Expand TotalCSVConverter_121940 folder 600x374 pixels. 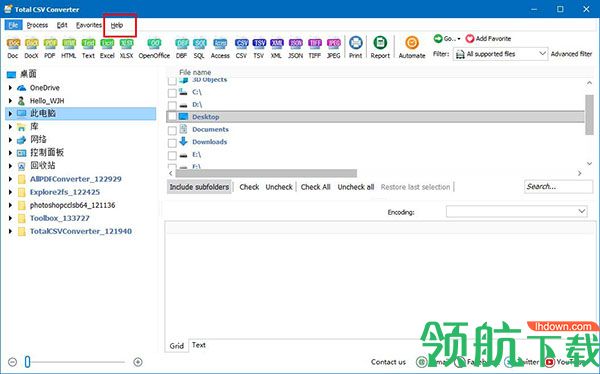coord(10,231)
